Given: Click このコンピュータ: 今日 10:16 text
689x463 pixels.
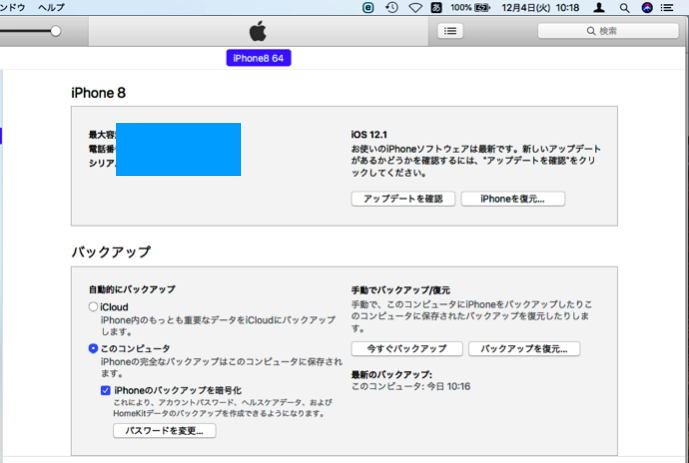Looking at the screenshot, I should tap(411, 387).
